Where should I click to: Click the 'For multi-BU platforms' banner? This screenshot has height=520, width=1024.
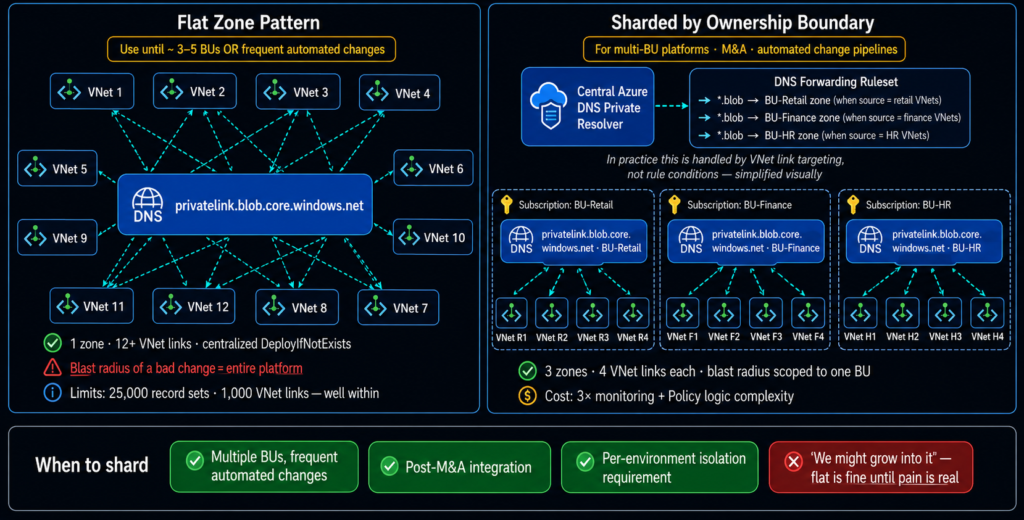coord(744,49)
